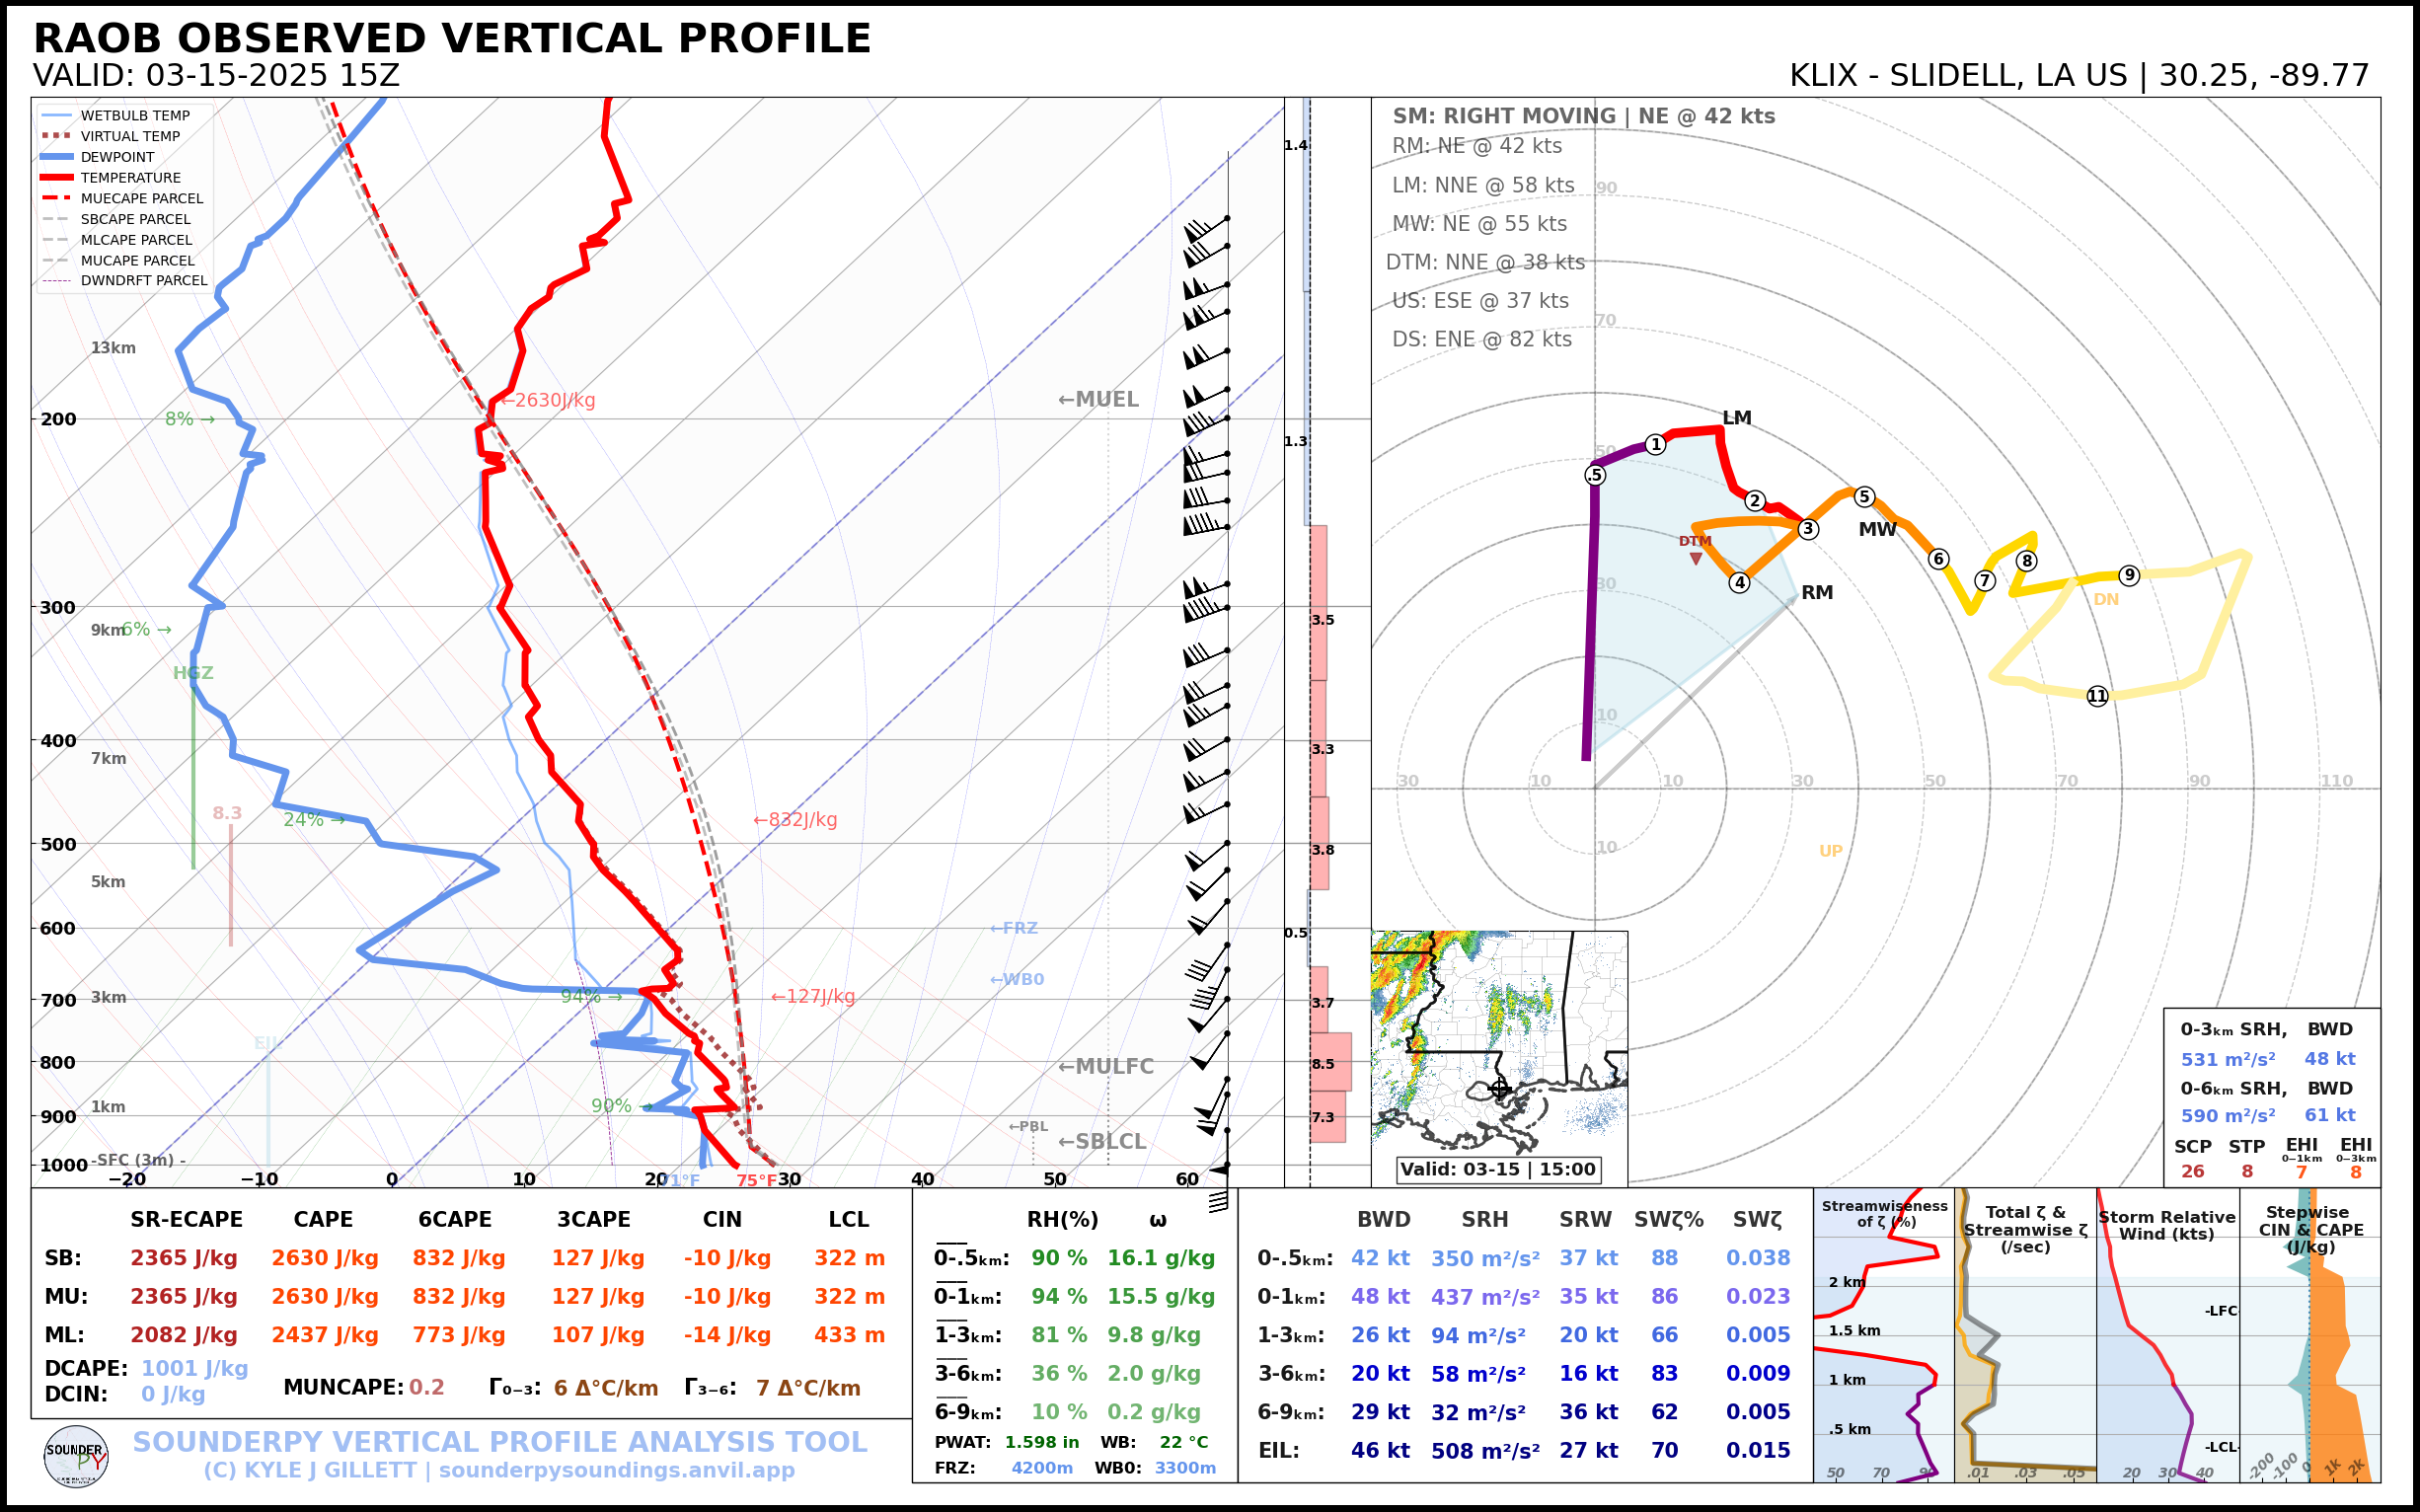Click the DEWPOINT legend entry
Viewport: 2420px width, 1512px height.
[117, 157]
